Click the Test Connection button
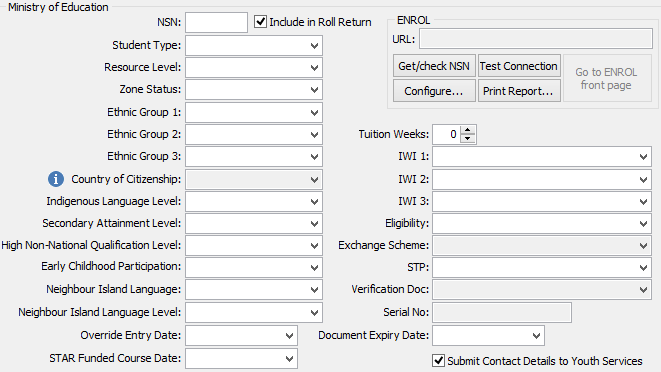Viewport: 661px width, 372px height. point(519,66)
